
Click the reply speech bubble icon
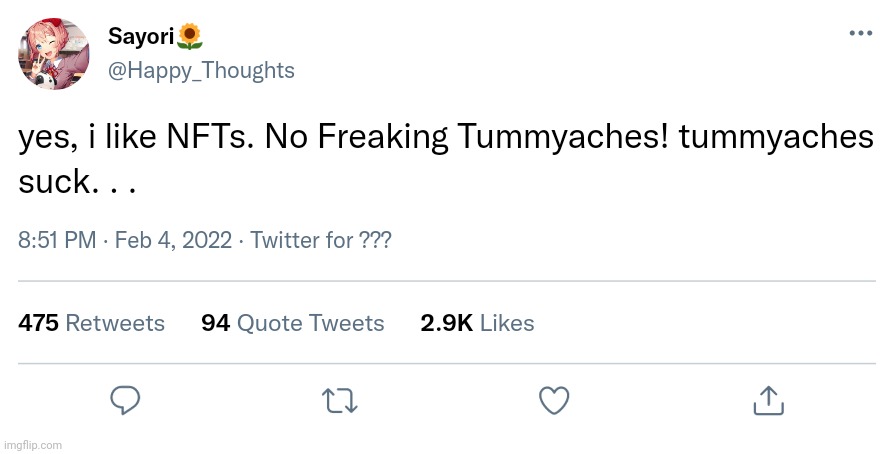124,401
